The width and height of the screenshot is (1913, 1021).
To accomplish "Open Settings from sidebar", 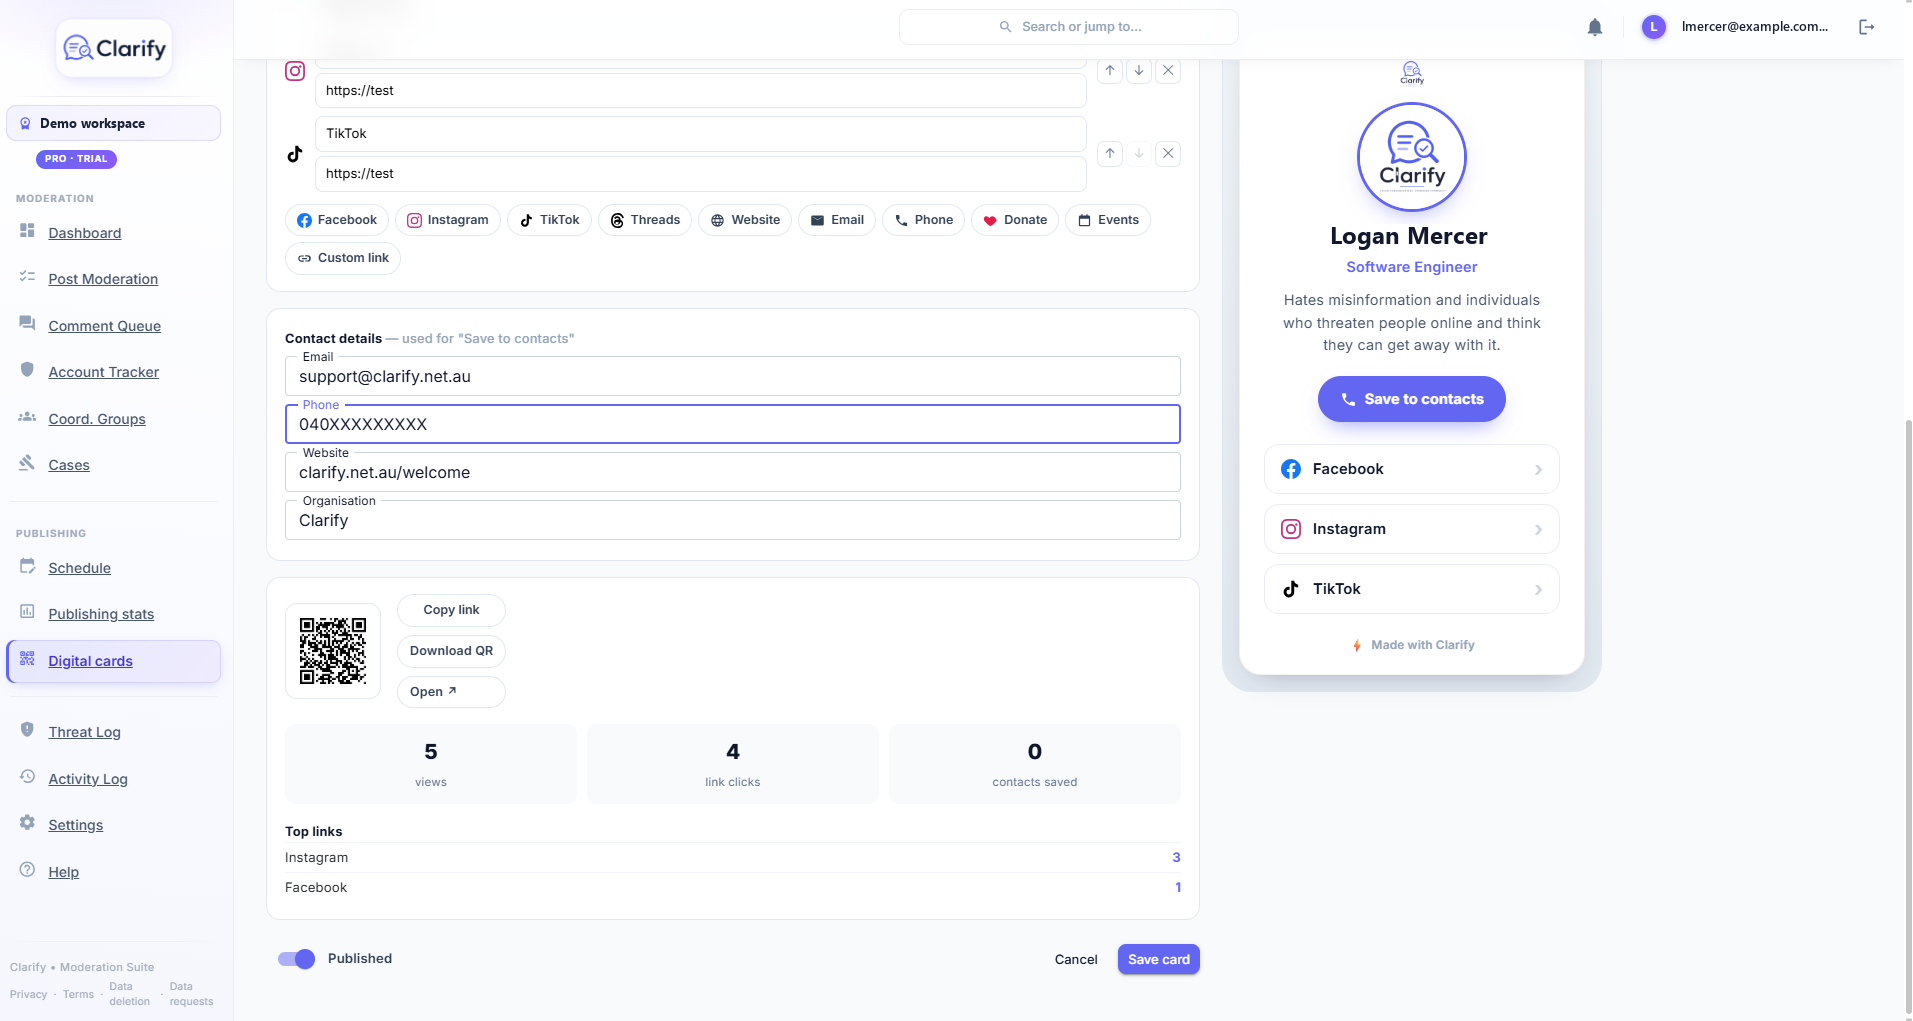I will (76, 825).
